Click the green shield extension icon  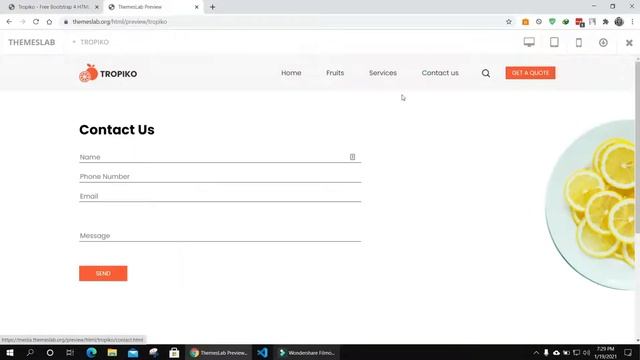pos(552,22)
